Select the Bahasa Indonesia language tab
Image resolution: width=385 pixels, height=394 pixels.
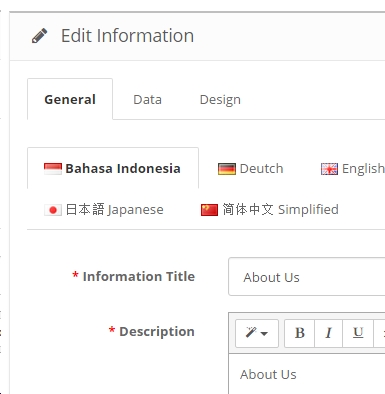click(x=113, y=168)
